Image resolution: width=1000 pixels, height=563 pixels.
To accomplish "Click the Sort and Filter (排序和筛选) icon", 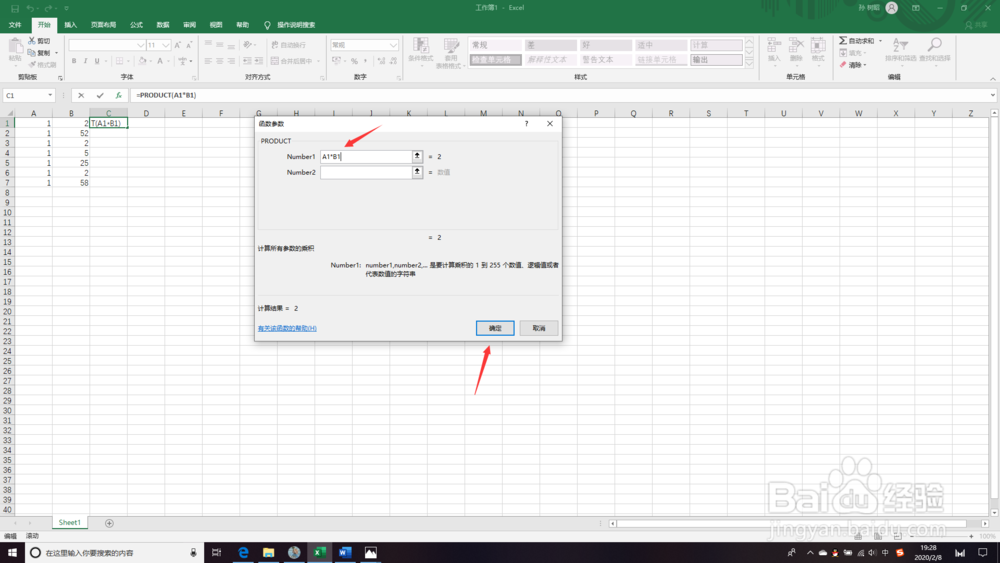I will [x=900, y=45].
